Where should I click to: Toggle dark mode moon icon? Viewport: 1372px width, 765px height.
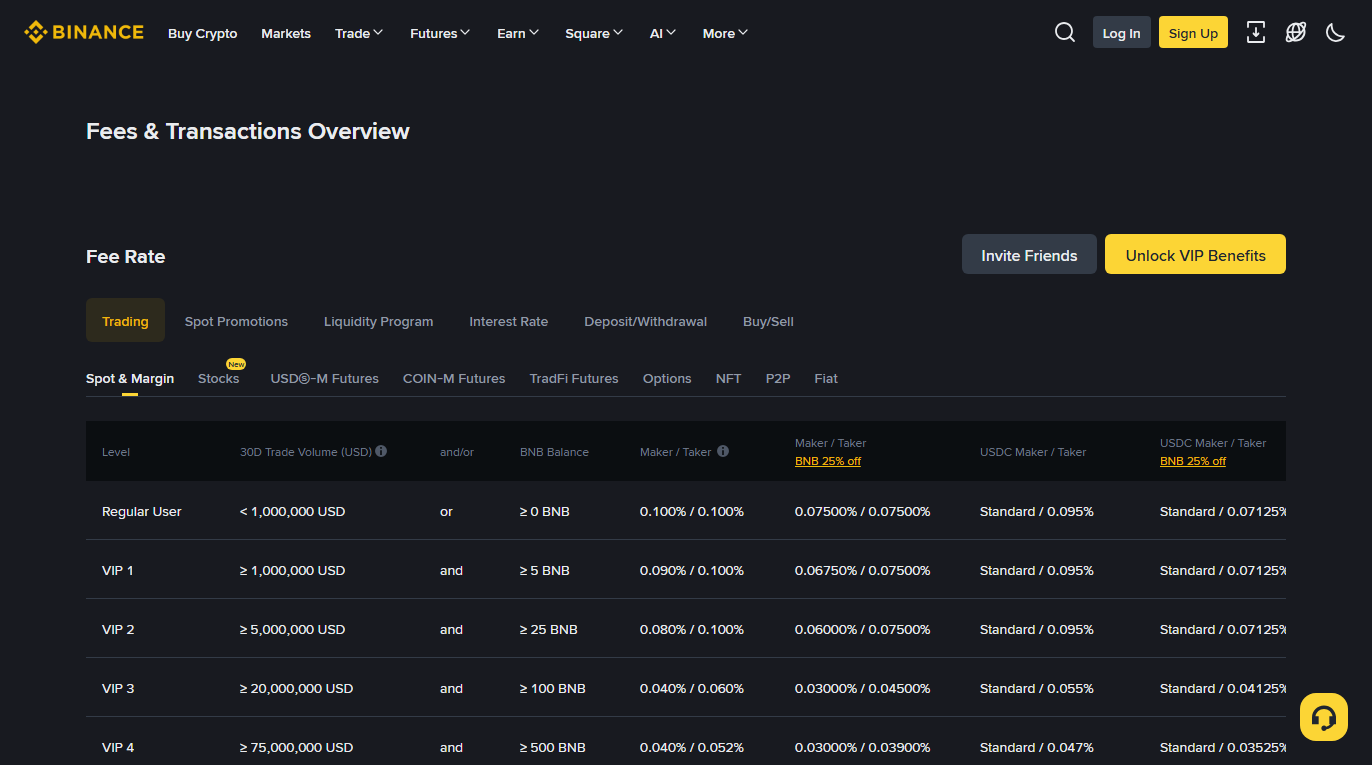tap(1336, 32)
